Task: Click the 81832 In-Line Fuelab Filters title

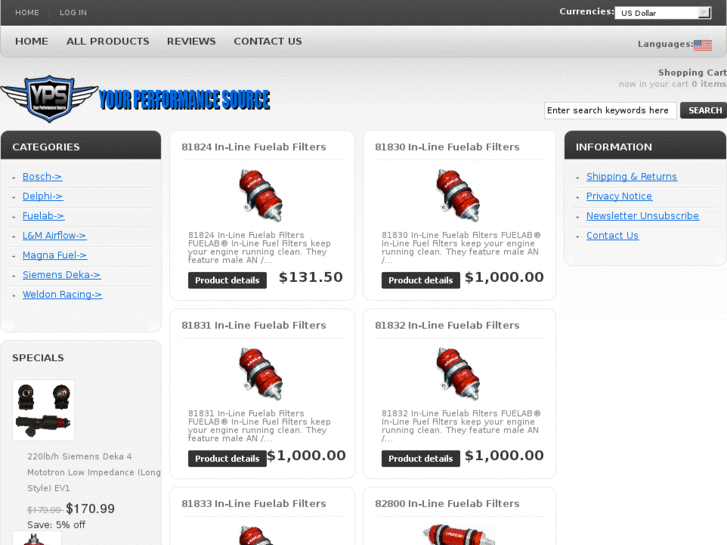Action: point(447,325)
